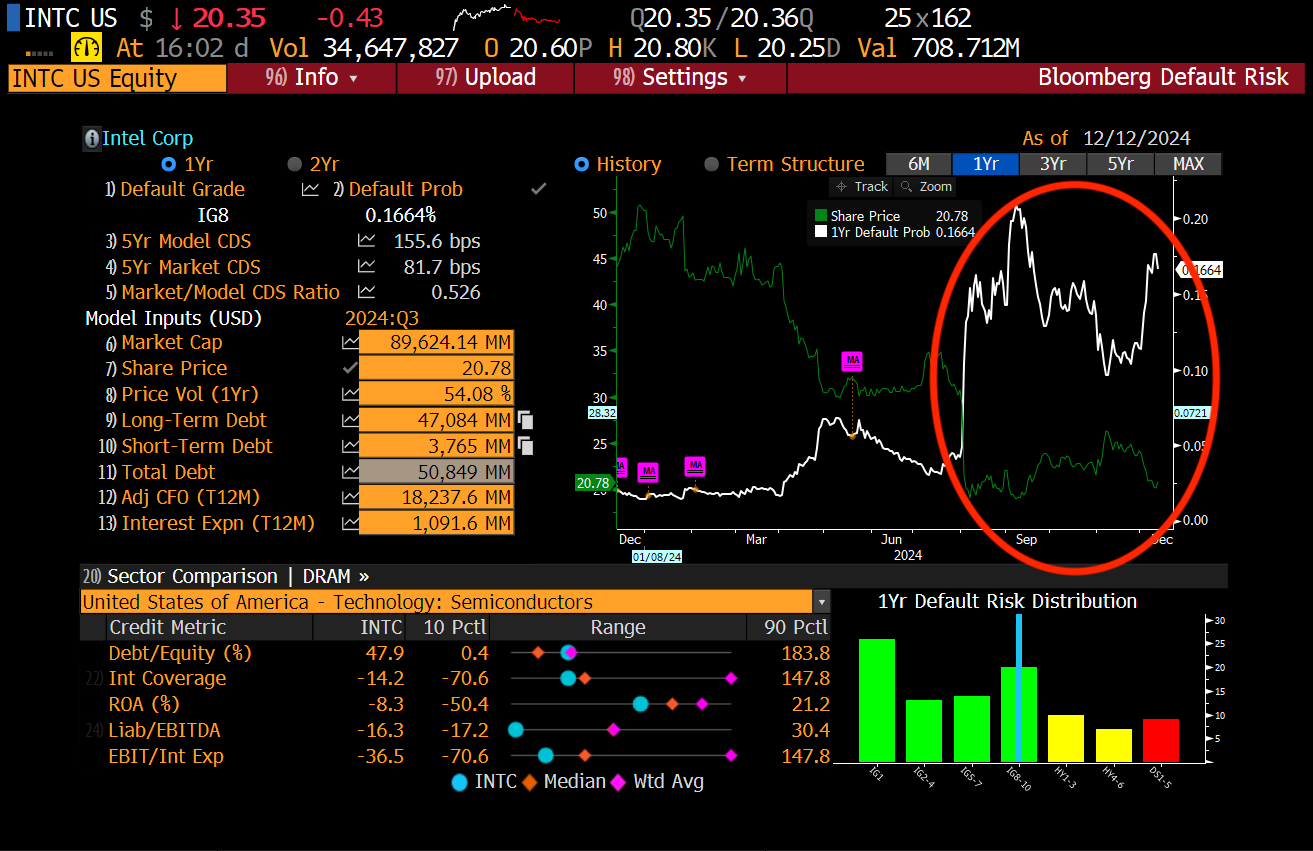Switch chart range to 5Yr
Viewport: 1313px width, 851px height.
[1120, 164]
